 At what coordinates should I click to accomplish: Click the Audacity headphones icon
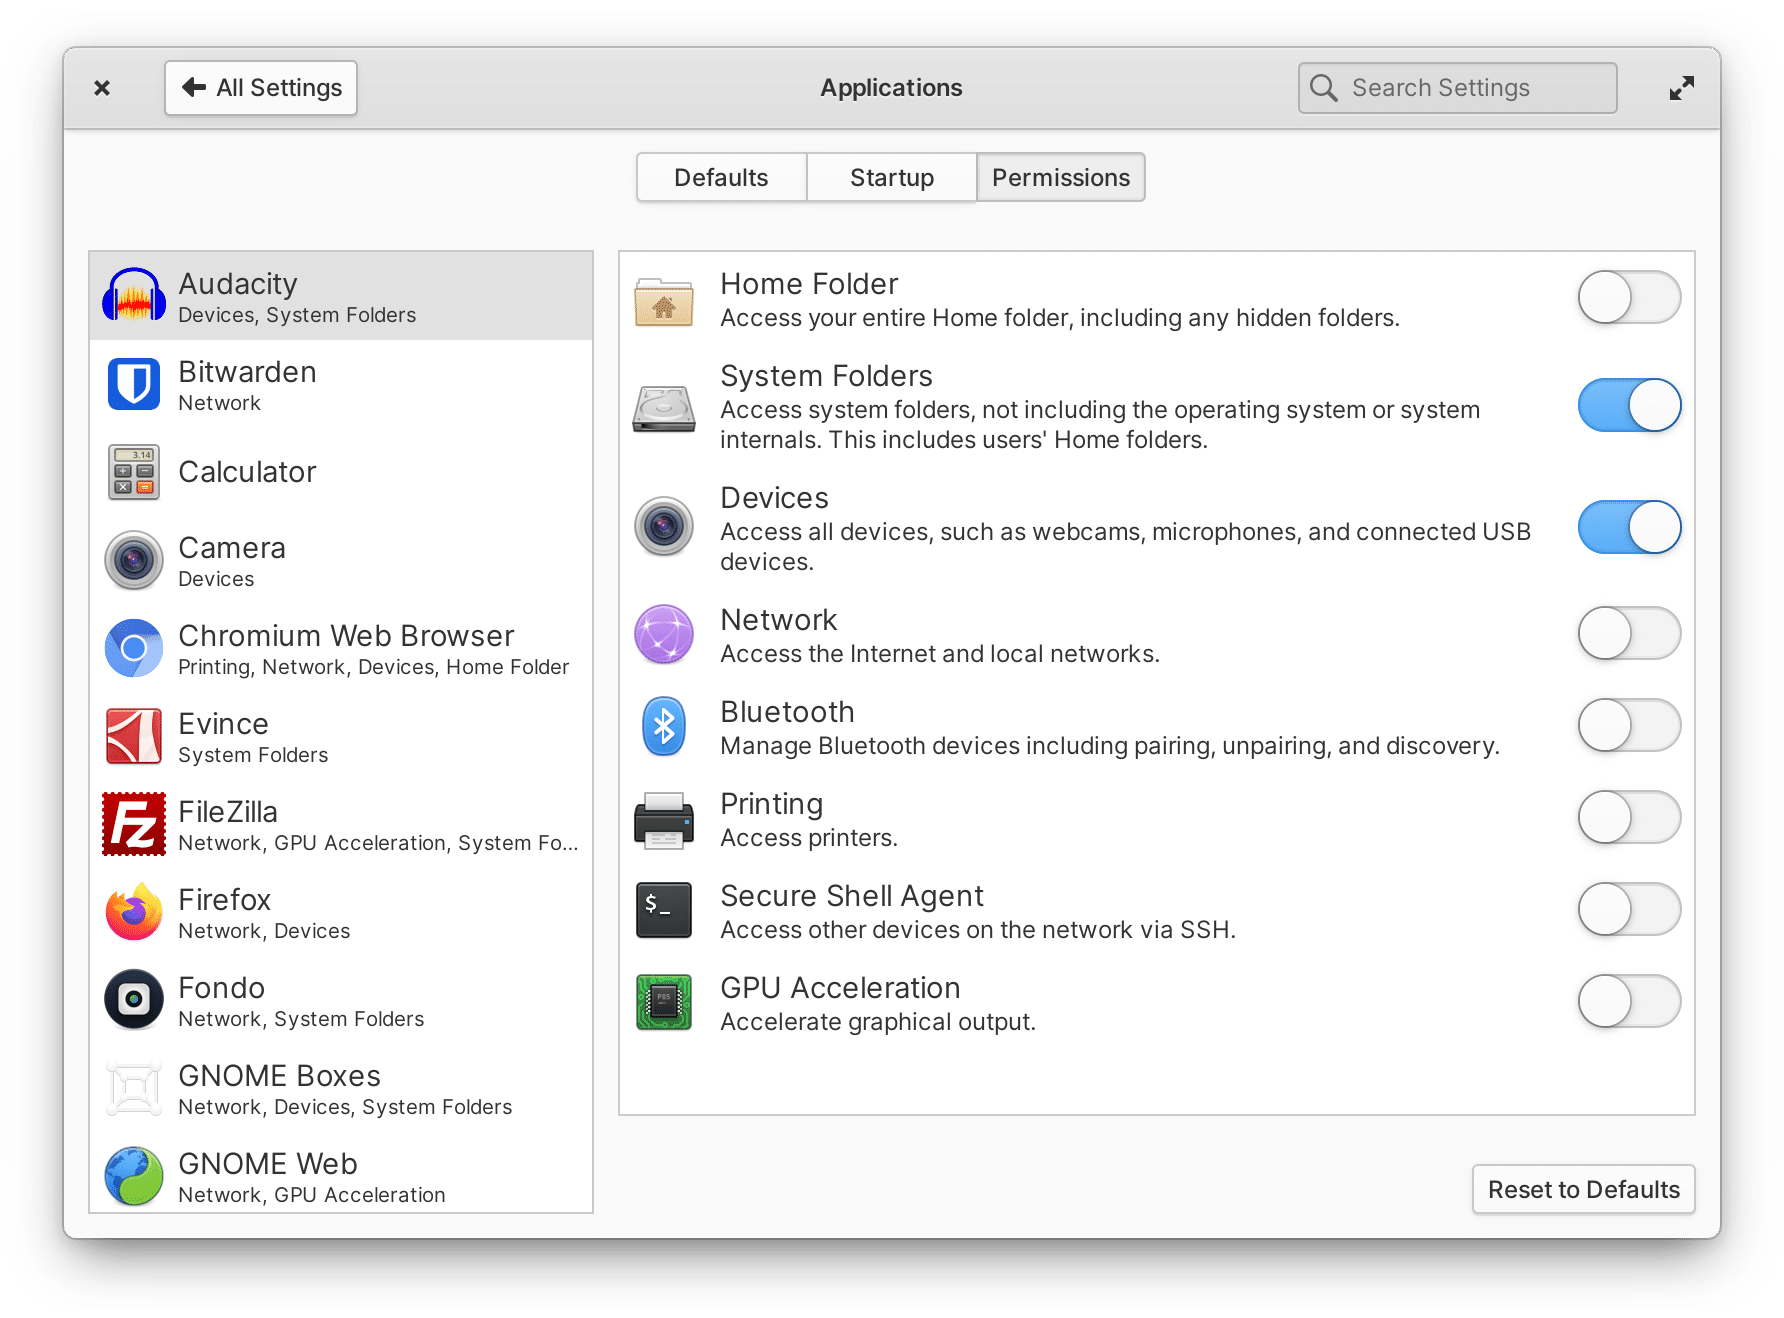[x=133, y=296]
